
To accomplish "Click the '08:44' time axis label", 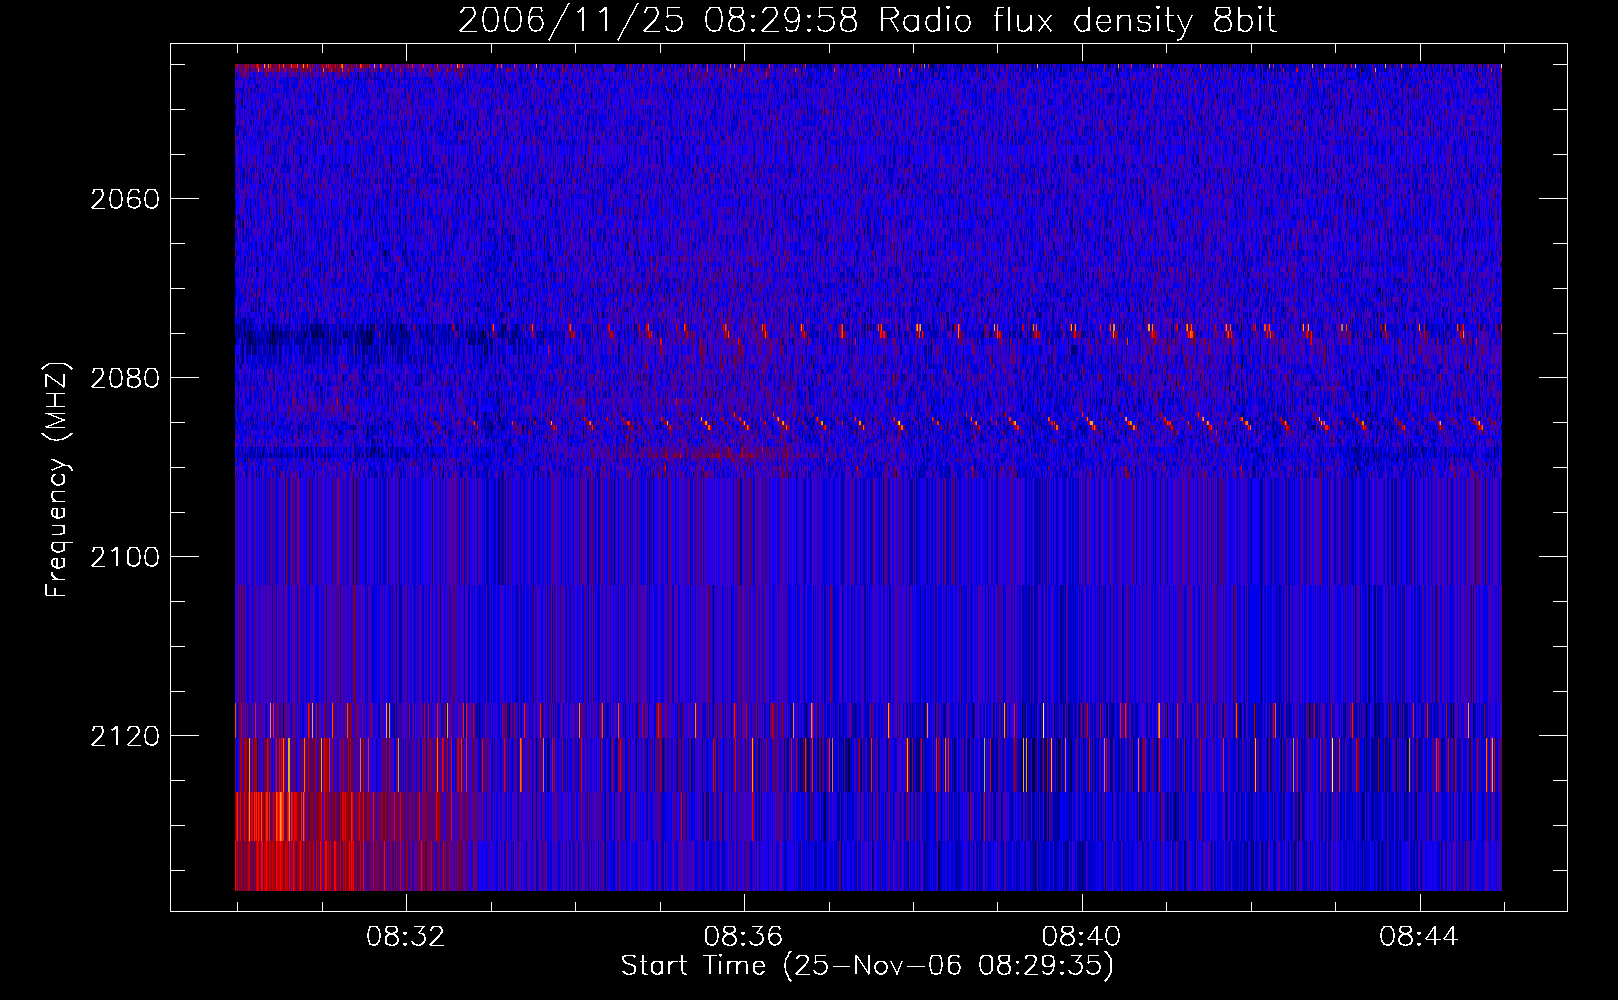I will [x=1419, y=937].
